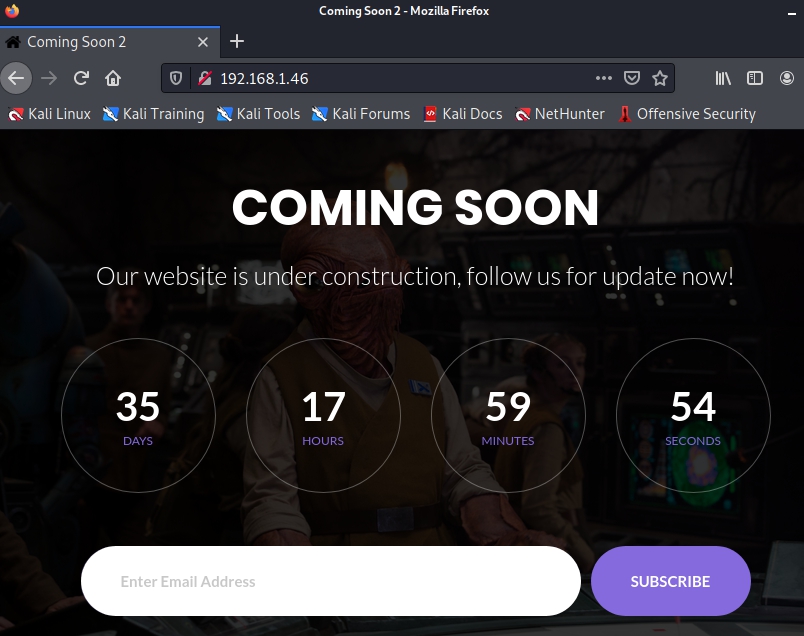This screenshot has width=804, height=636.
Task: View insecure connection lock icon info
Action: tap(205, 78)
